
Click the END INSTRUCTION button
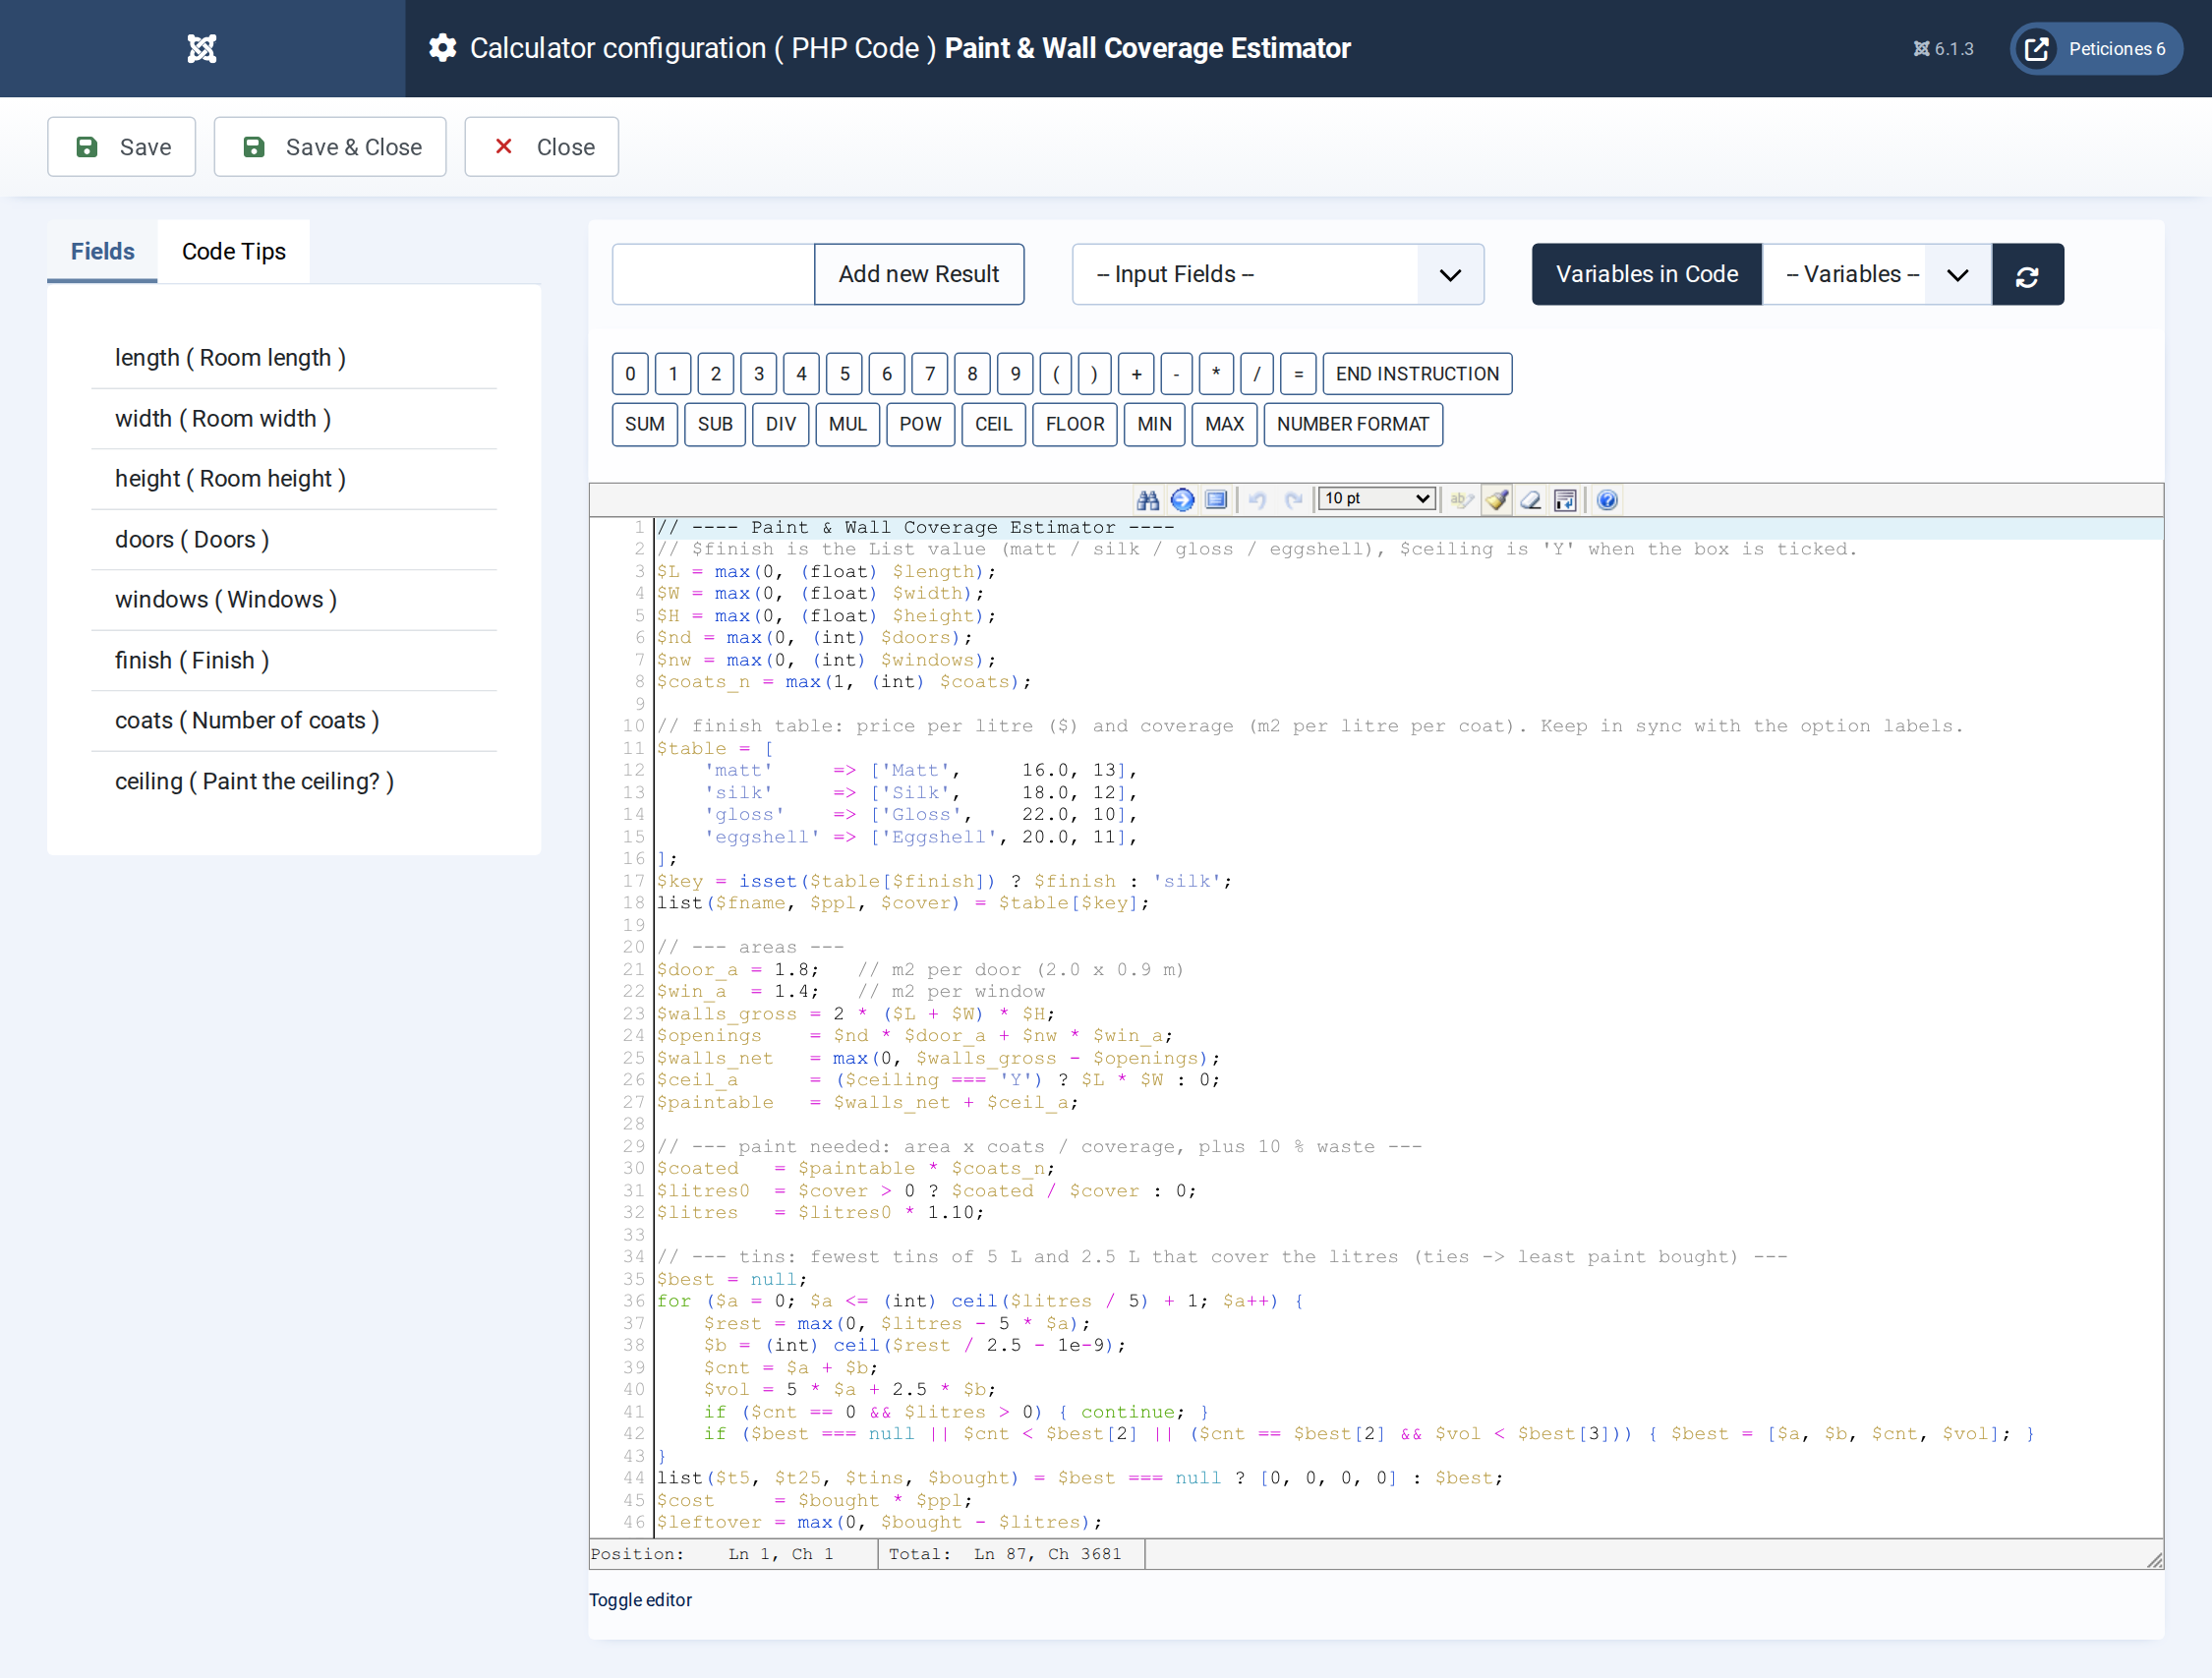coord(1417,374)
